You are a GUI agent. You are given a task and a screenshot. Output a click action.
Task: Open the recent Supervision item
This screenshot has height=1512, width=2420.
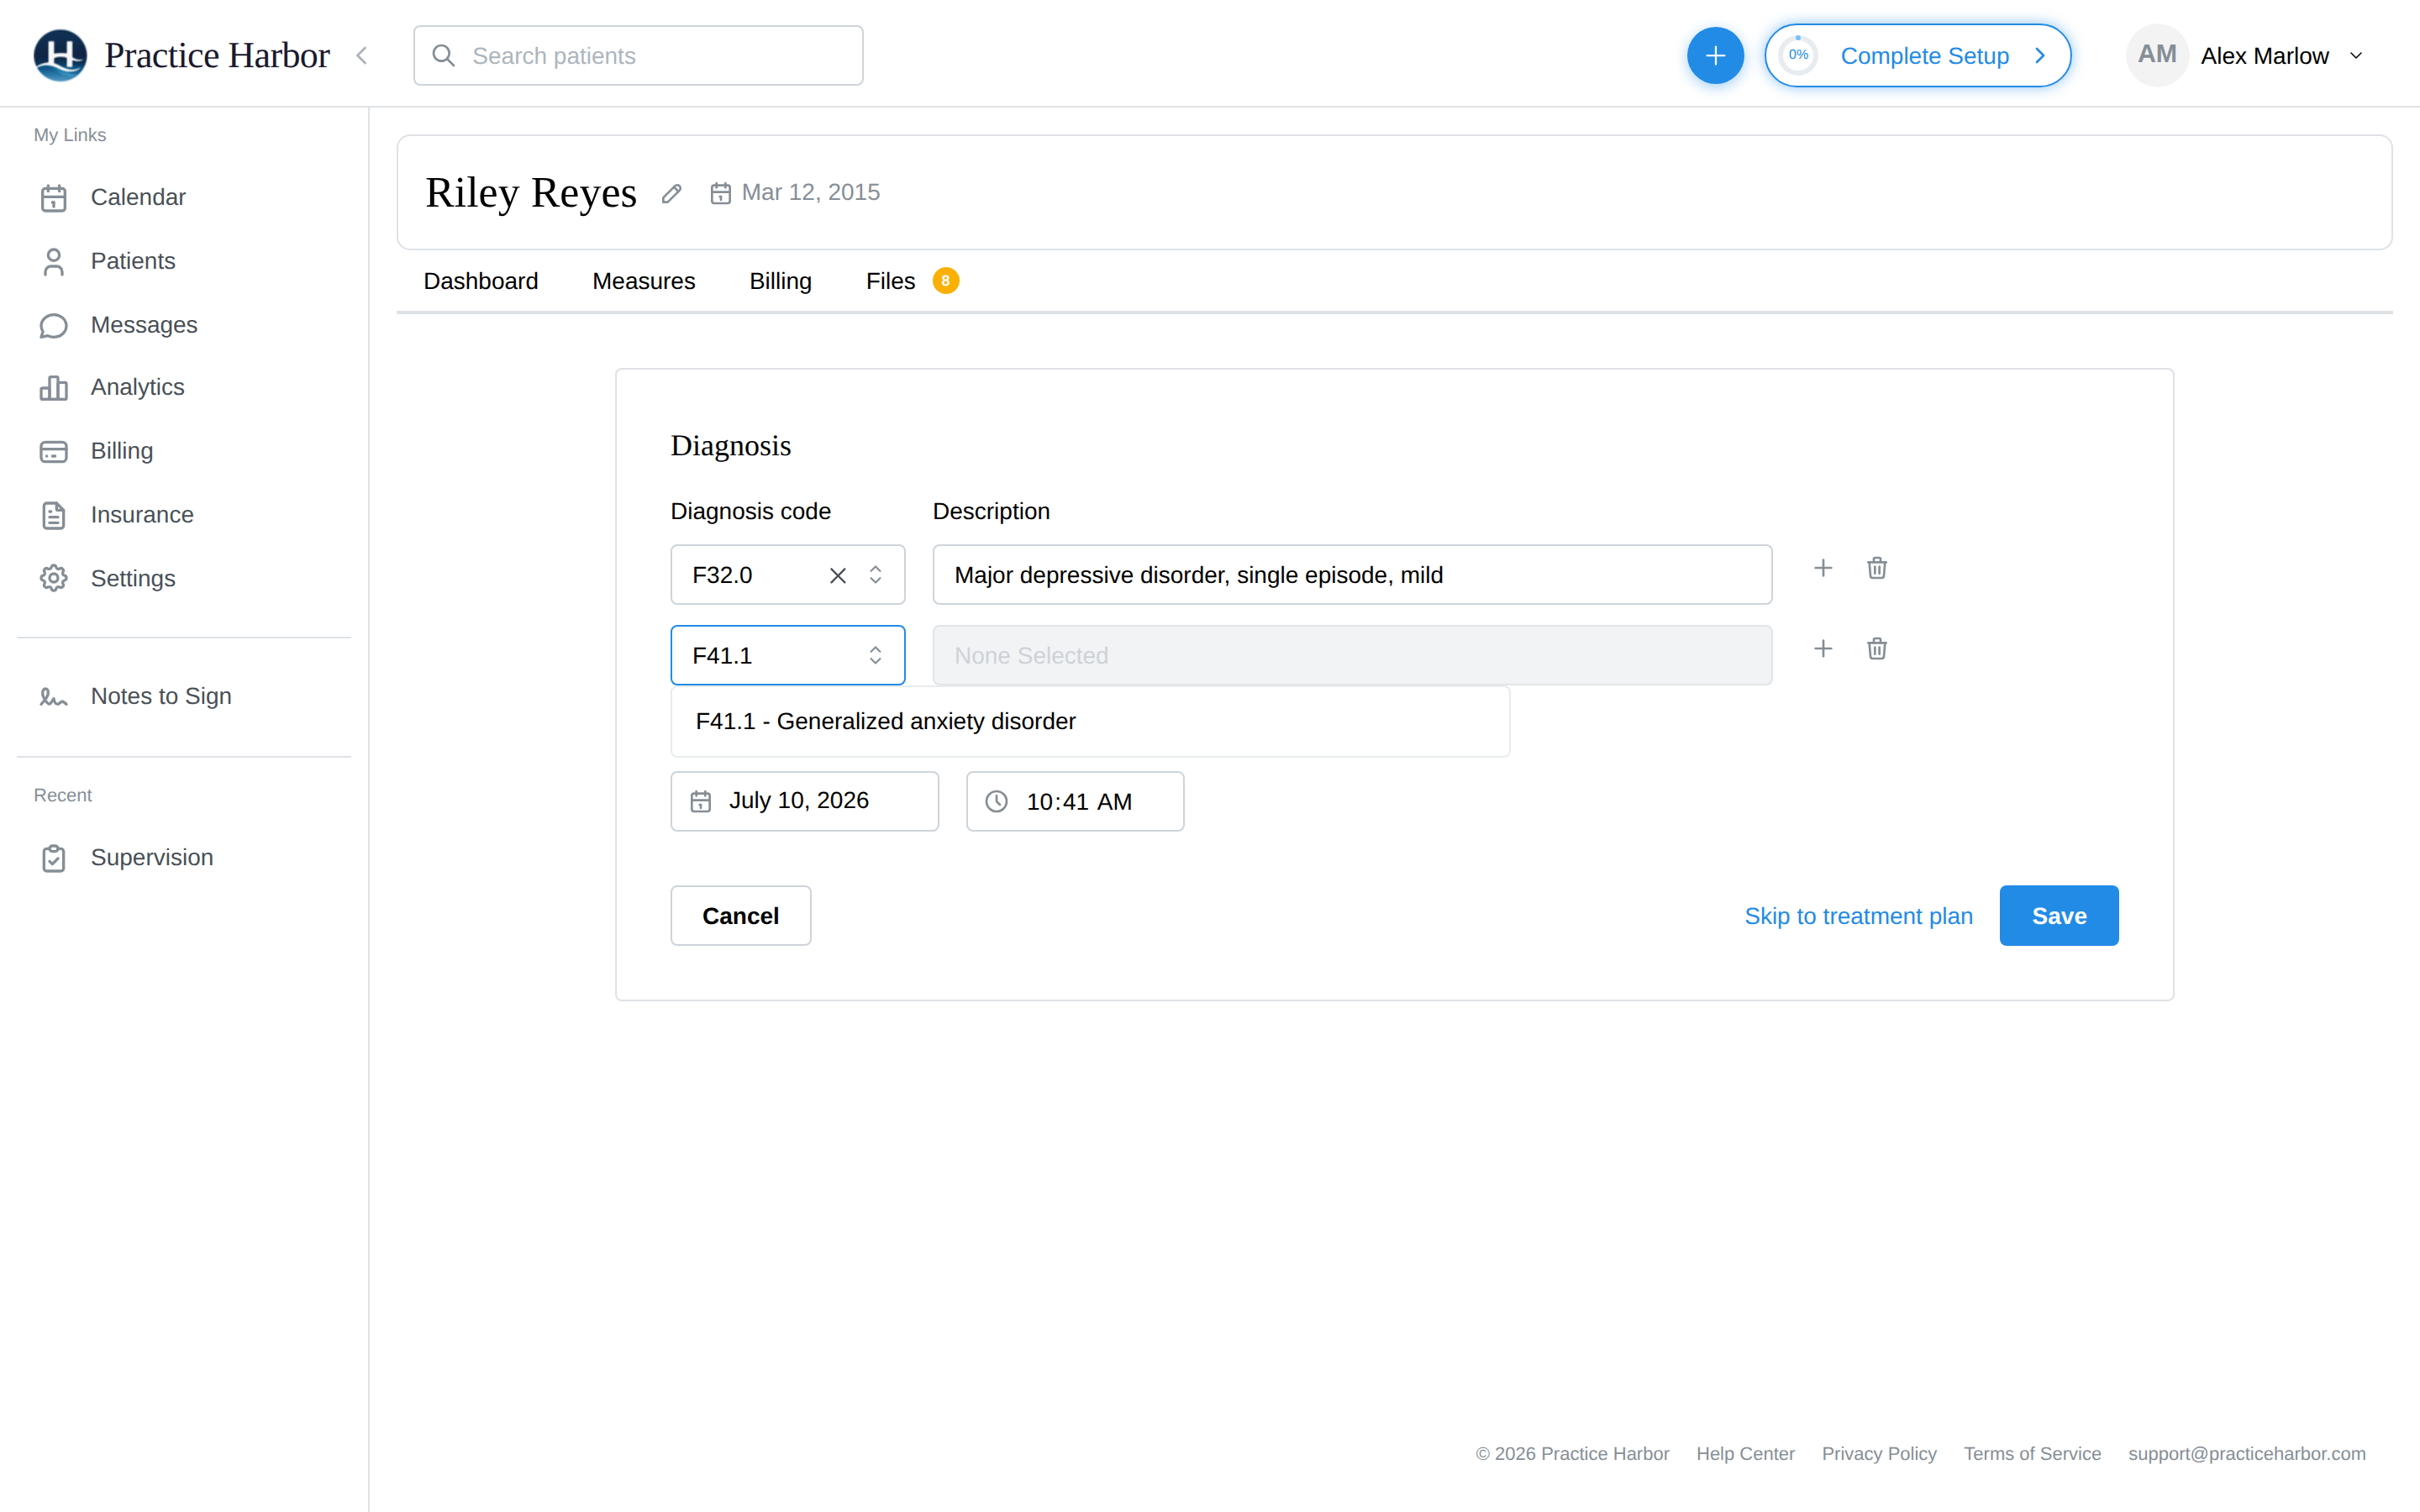click(x=152, y=857)
